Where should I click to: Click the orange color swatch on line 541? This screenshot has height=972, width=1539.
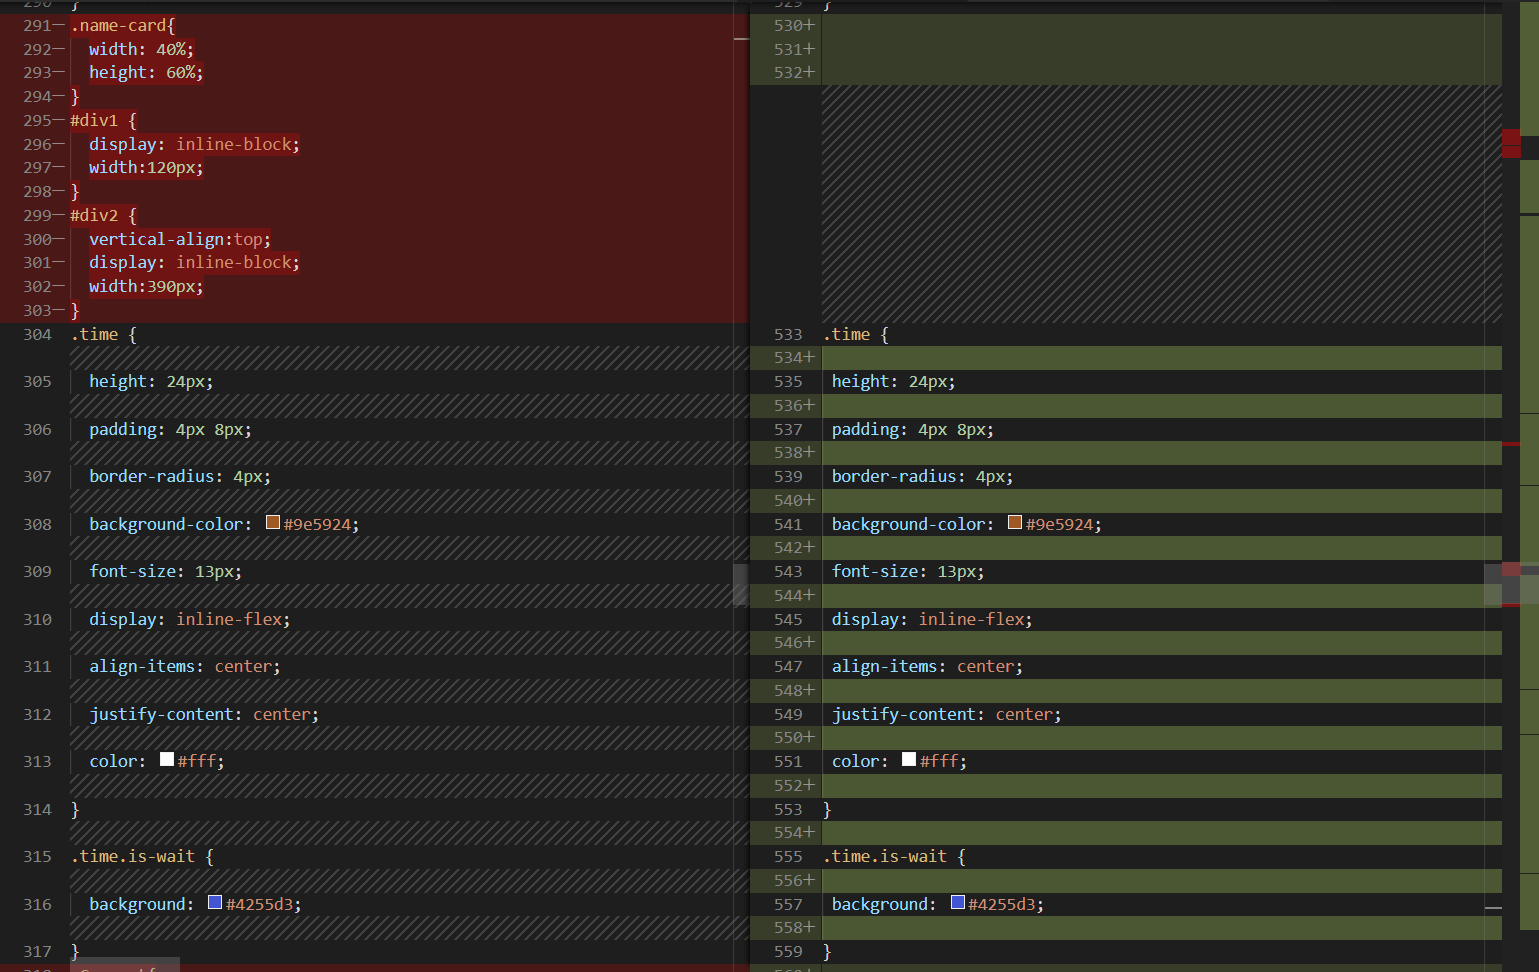[x=1014, y=522]
